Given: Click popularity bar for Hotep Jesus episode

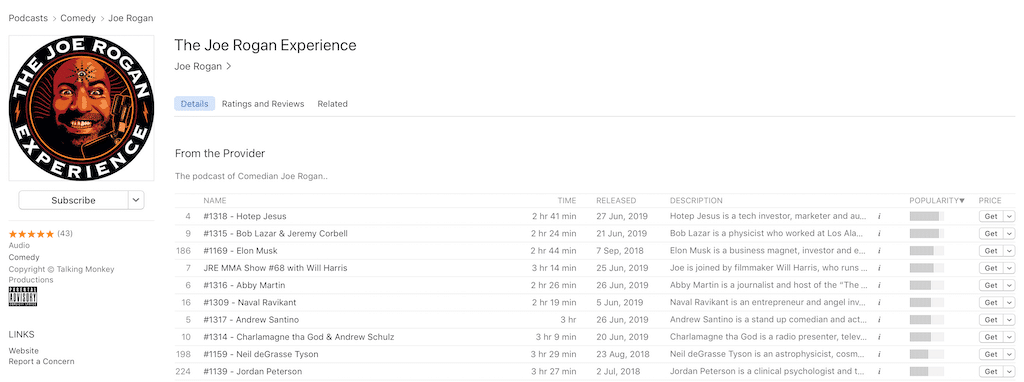Looking at the screenshot, I should 927,216.
